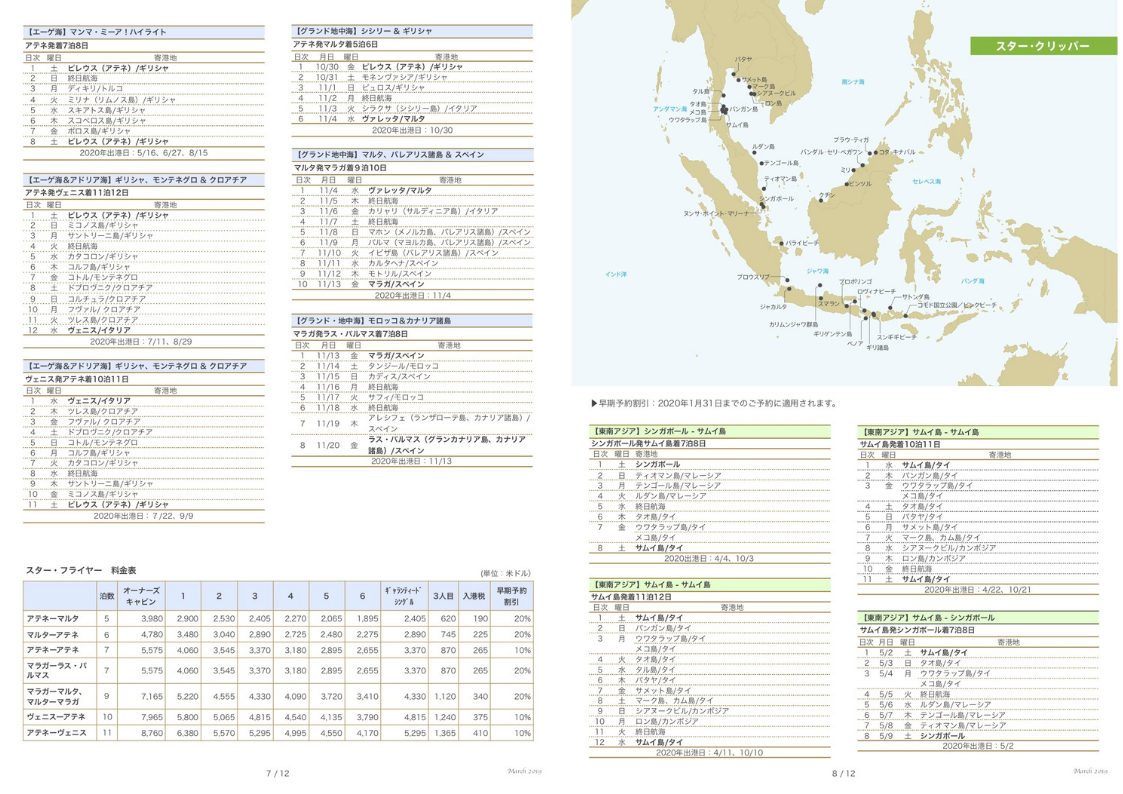Click port 'モトリル/スペイン'
Image resolution: width=1123 pixels, height=794 pixels.
(x=400, y=273)
